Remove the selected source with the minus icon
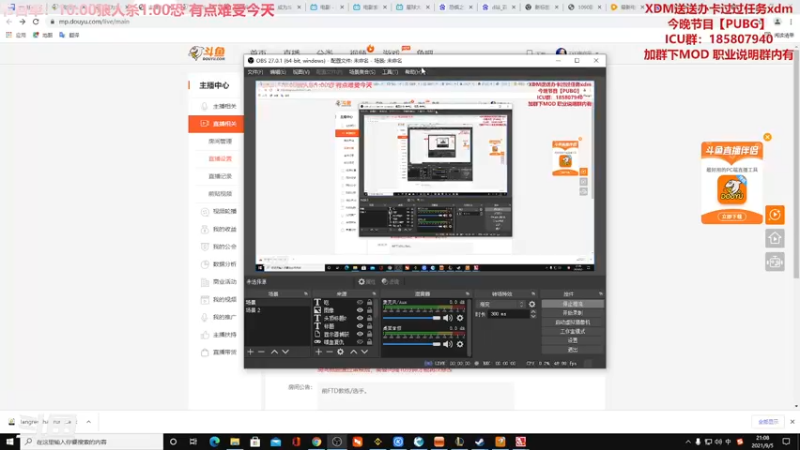The height and width of the screenshot is (450, 800). point(329,352)
